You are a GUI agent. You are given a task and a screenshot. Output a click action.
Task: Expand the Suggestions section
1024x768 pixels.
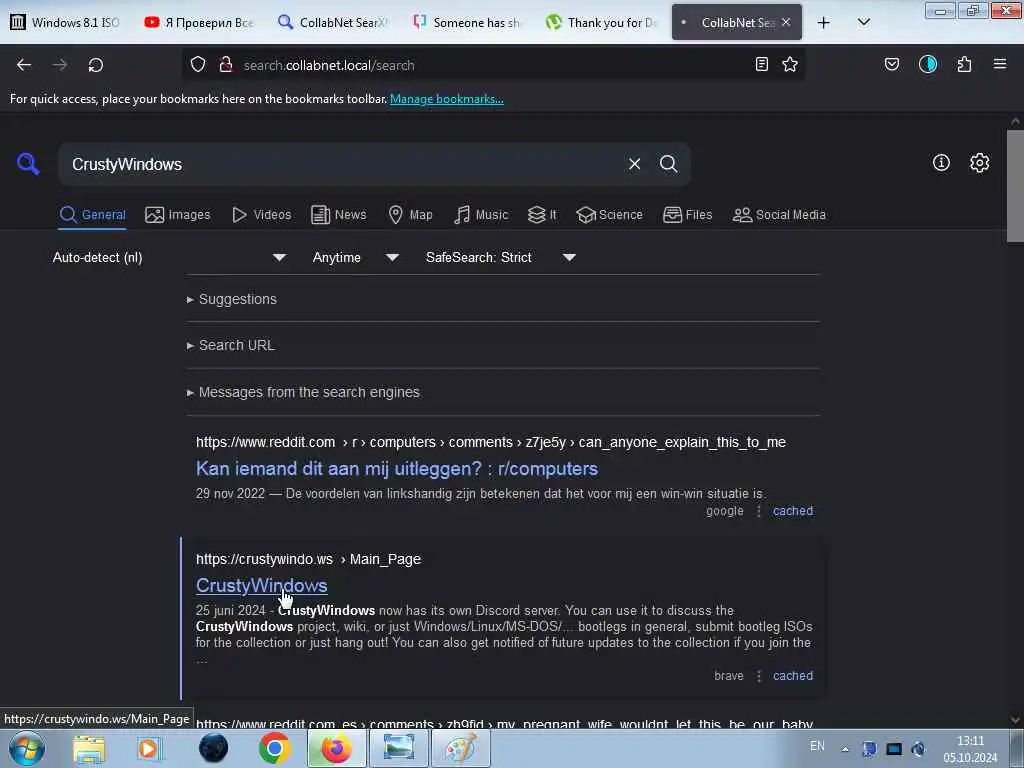click(232, 299)
